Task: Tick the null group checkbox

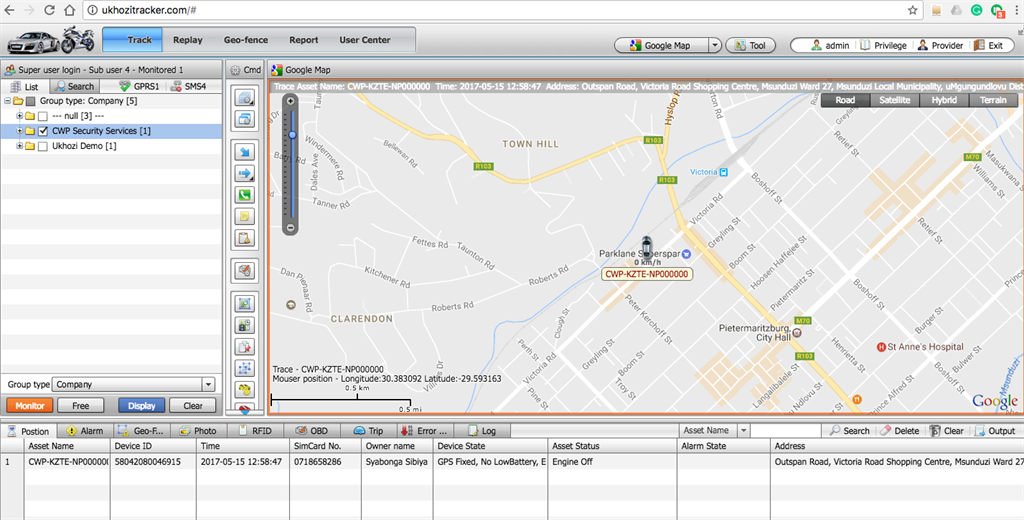Action: pos(43,116)
